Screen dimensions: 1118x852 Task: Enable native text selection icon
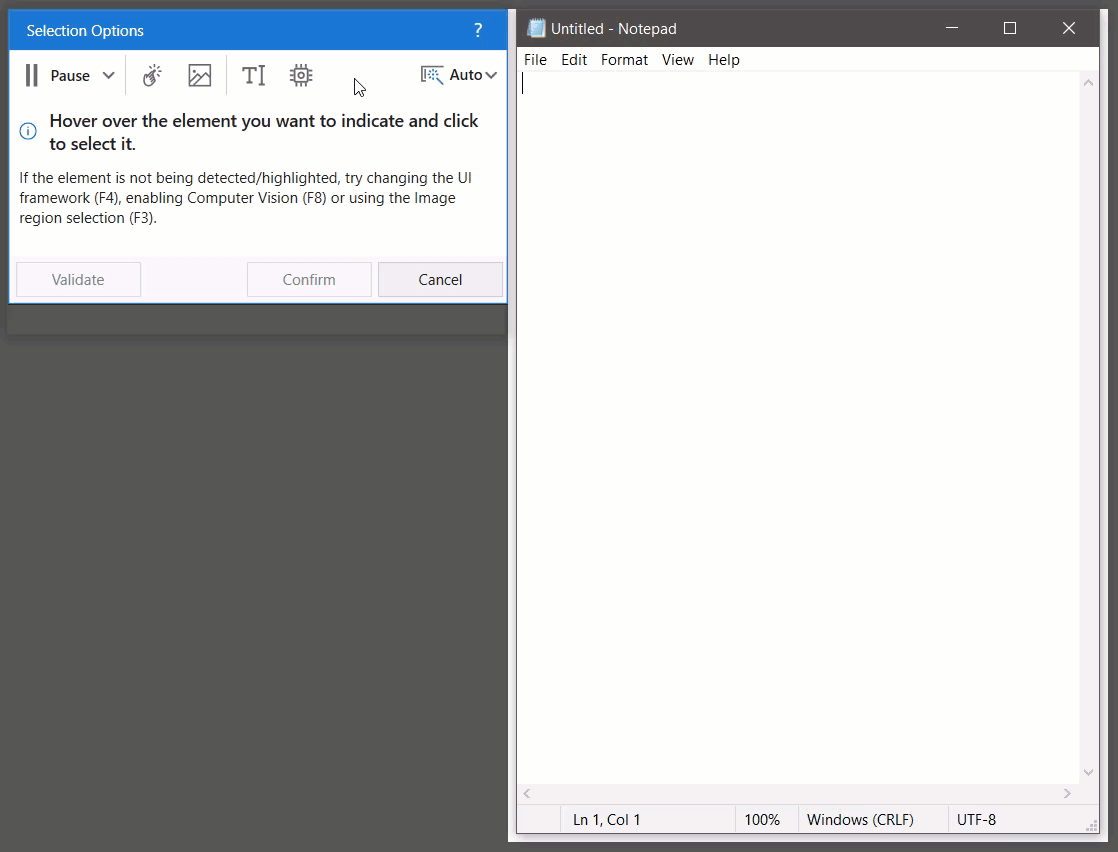coord(254,75)
